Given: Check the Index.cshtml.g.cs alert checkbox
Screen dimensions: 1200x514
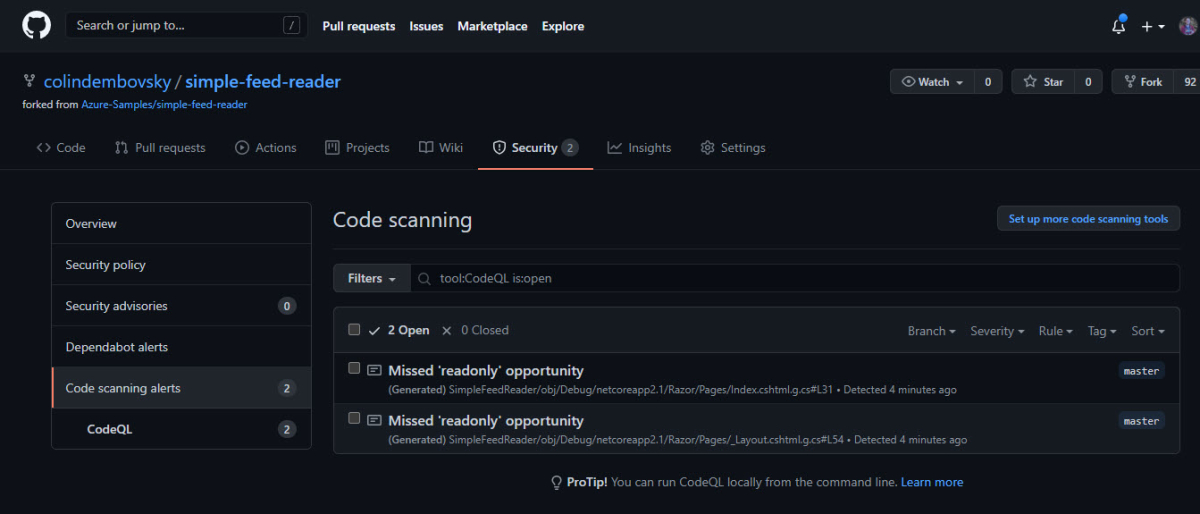Looking at the screenshot, I should coord(354,368).
